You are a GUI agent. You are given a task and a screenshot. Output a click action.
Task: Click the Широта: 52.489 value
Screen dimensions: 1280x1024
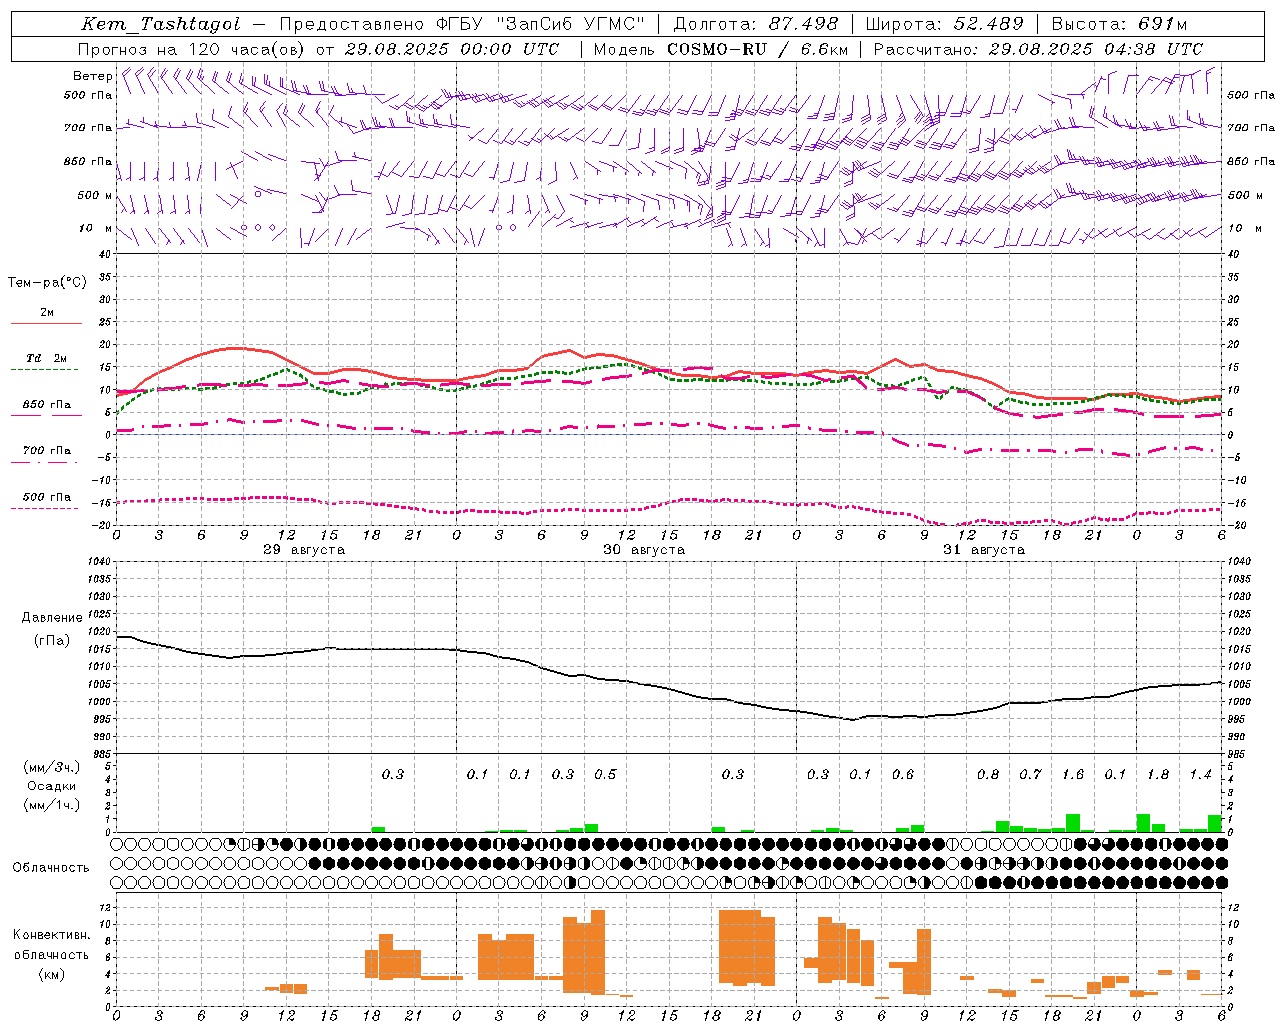point(945,24)
